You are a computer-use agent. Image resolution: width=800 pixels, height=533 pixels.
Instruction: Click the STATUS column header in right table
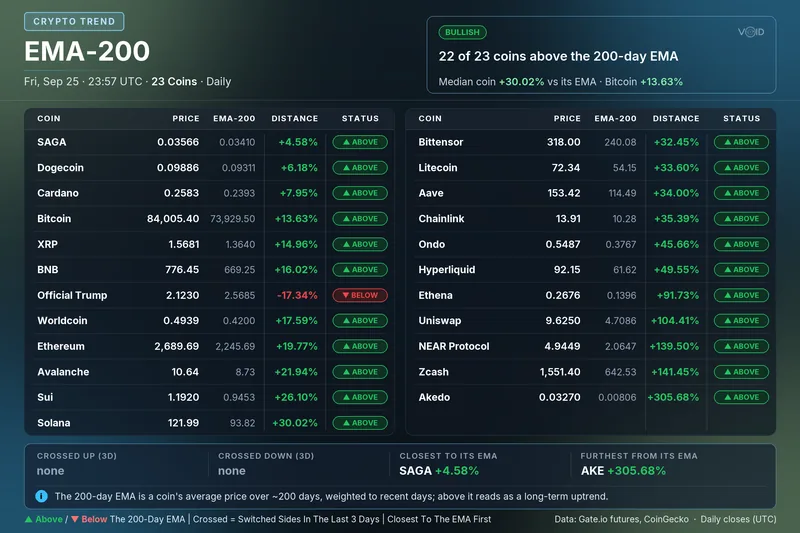point(741,118)
